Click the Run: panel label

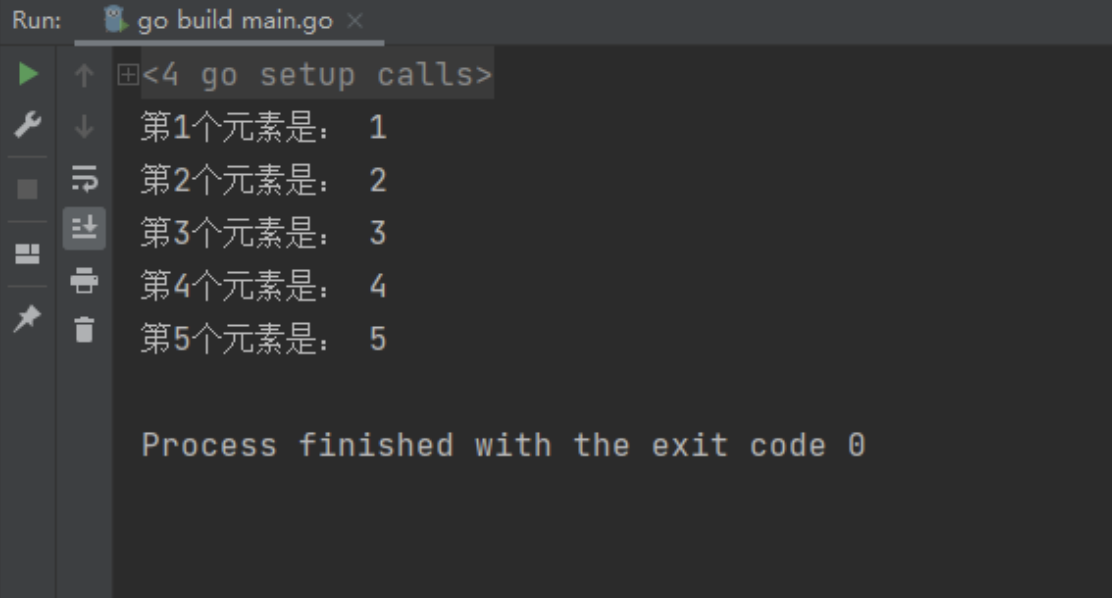click(x=36, y=21)
